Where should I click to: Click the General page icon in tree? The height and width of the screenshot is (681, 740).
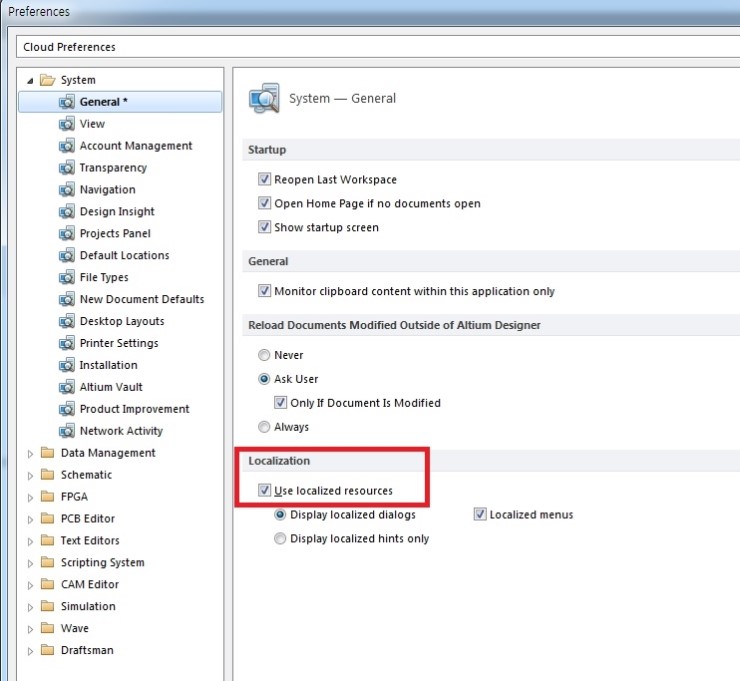67,101
